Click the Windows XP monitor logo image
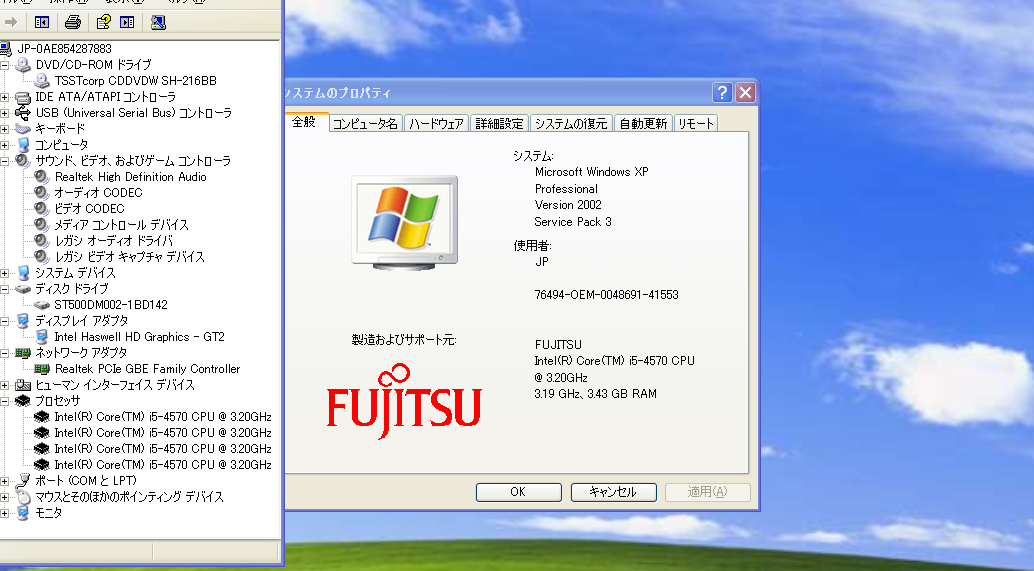The image size is (1034, 571). pos(404,223)
